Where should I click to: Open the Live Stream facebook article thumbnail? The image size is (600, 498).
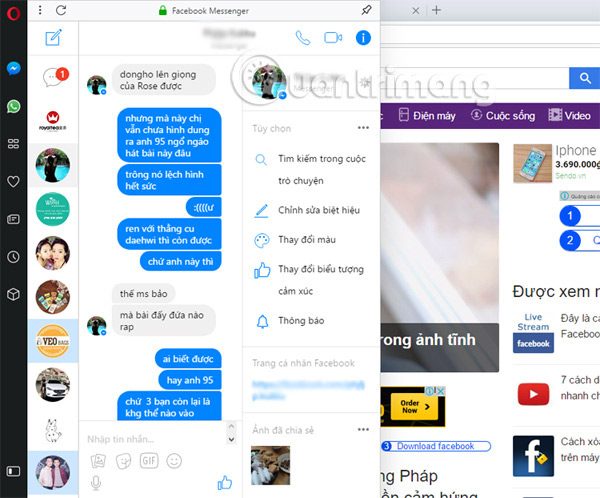(x=533, y=333)
